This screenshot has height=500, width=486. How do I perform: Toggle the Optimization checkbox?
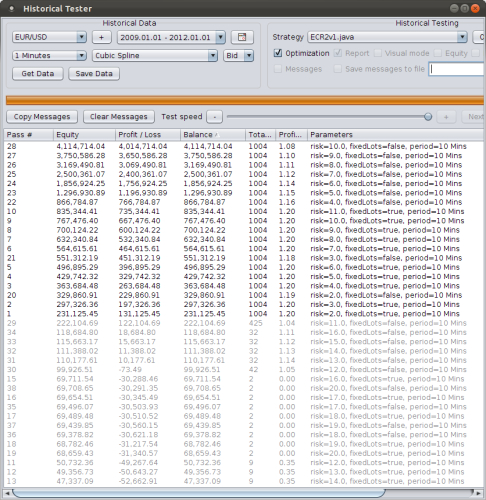277,53
